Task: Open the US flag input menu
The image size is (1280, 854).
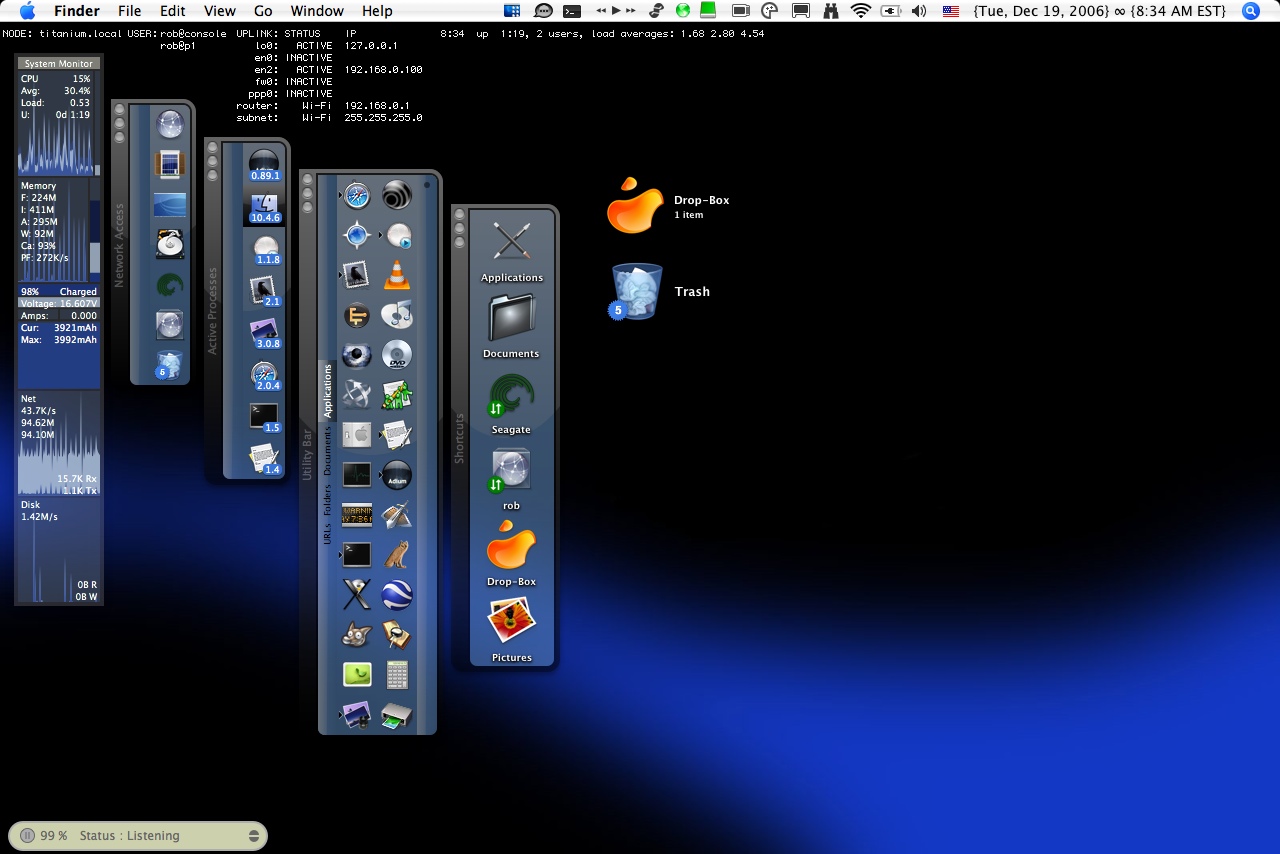Action: [950, 11]
